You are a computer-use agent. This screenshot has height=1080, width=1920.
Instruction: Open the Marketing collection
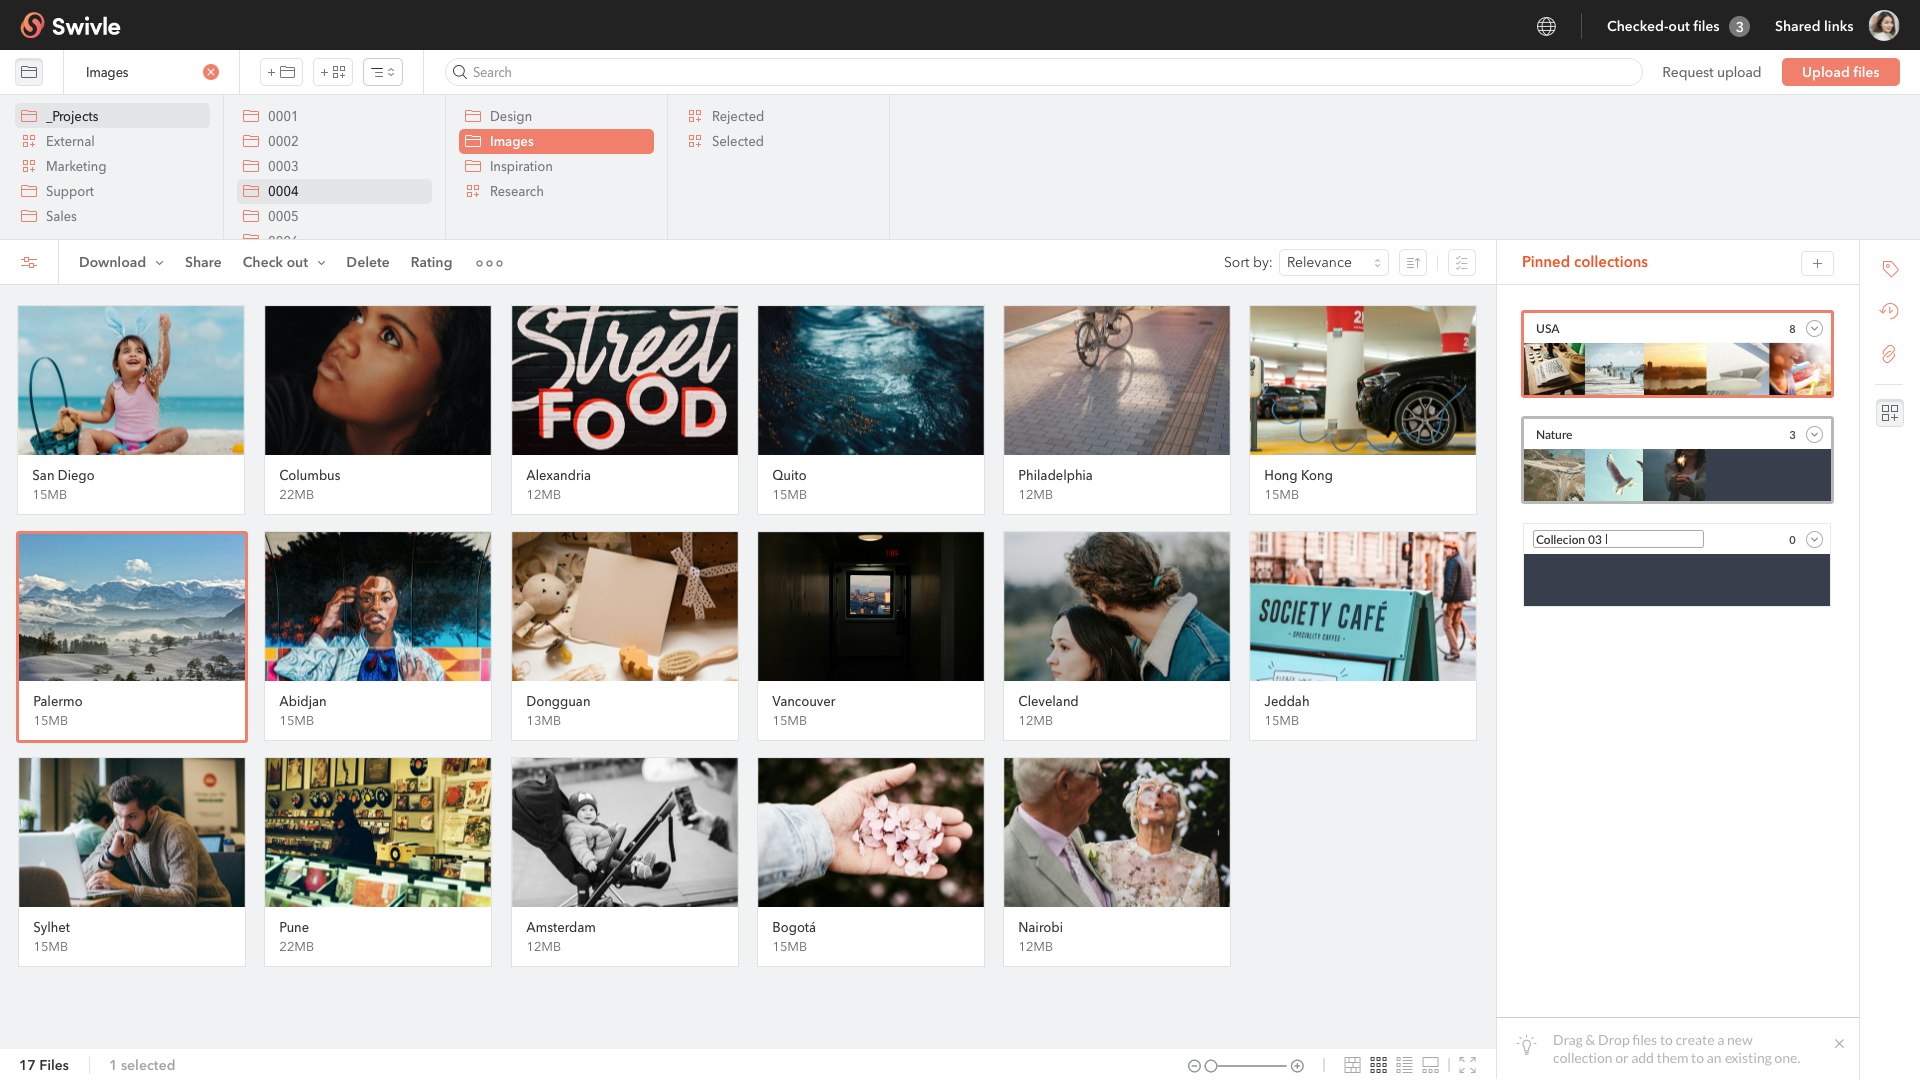75,166
